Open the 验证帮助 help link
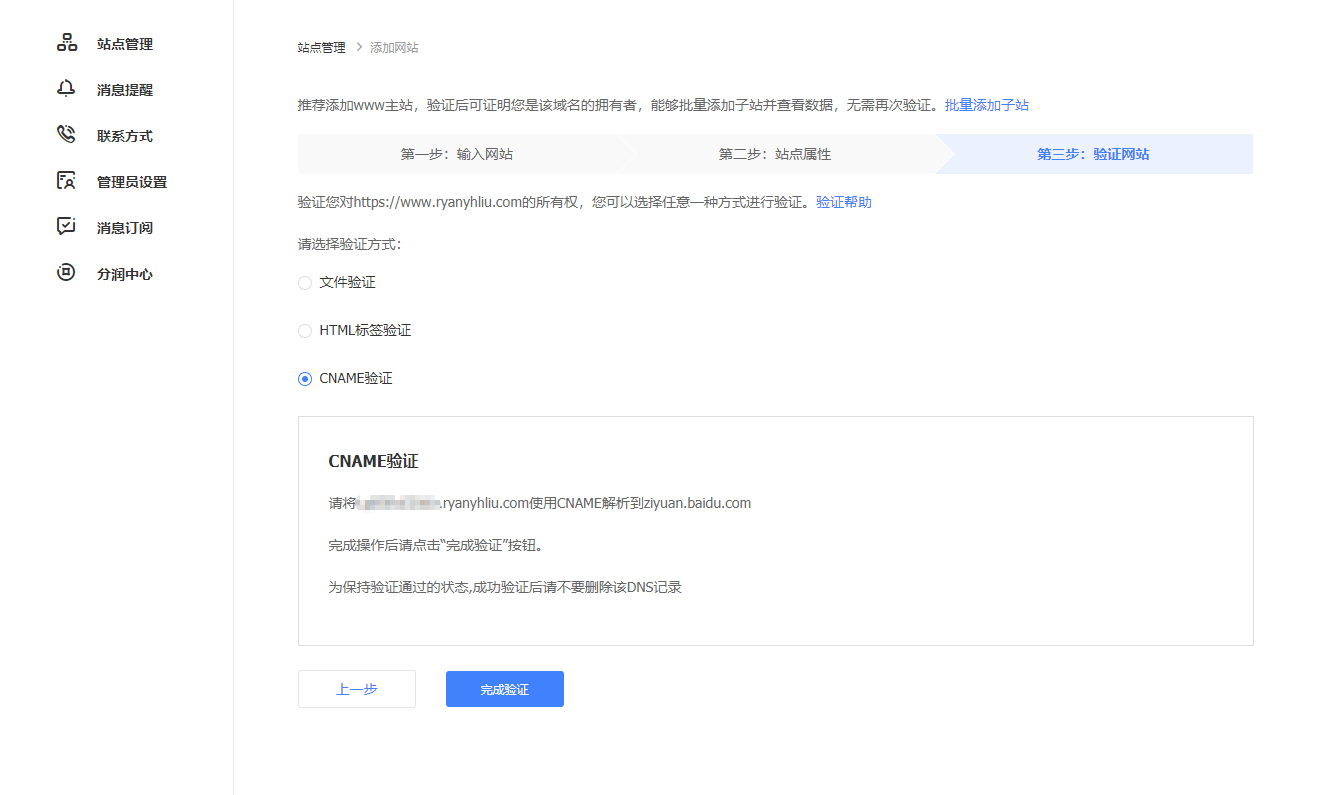Viewport: 1341px width, 795px height. (844, 202)
